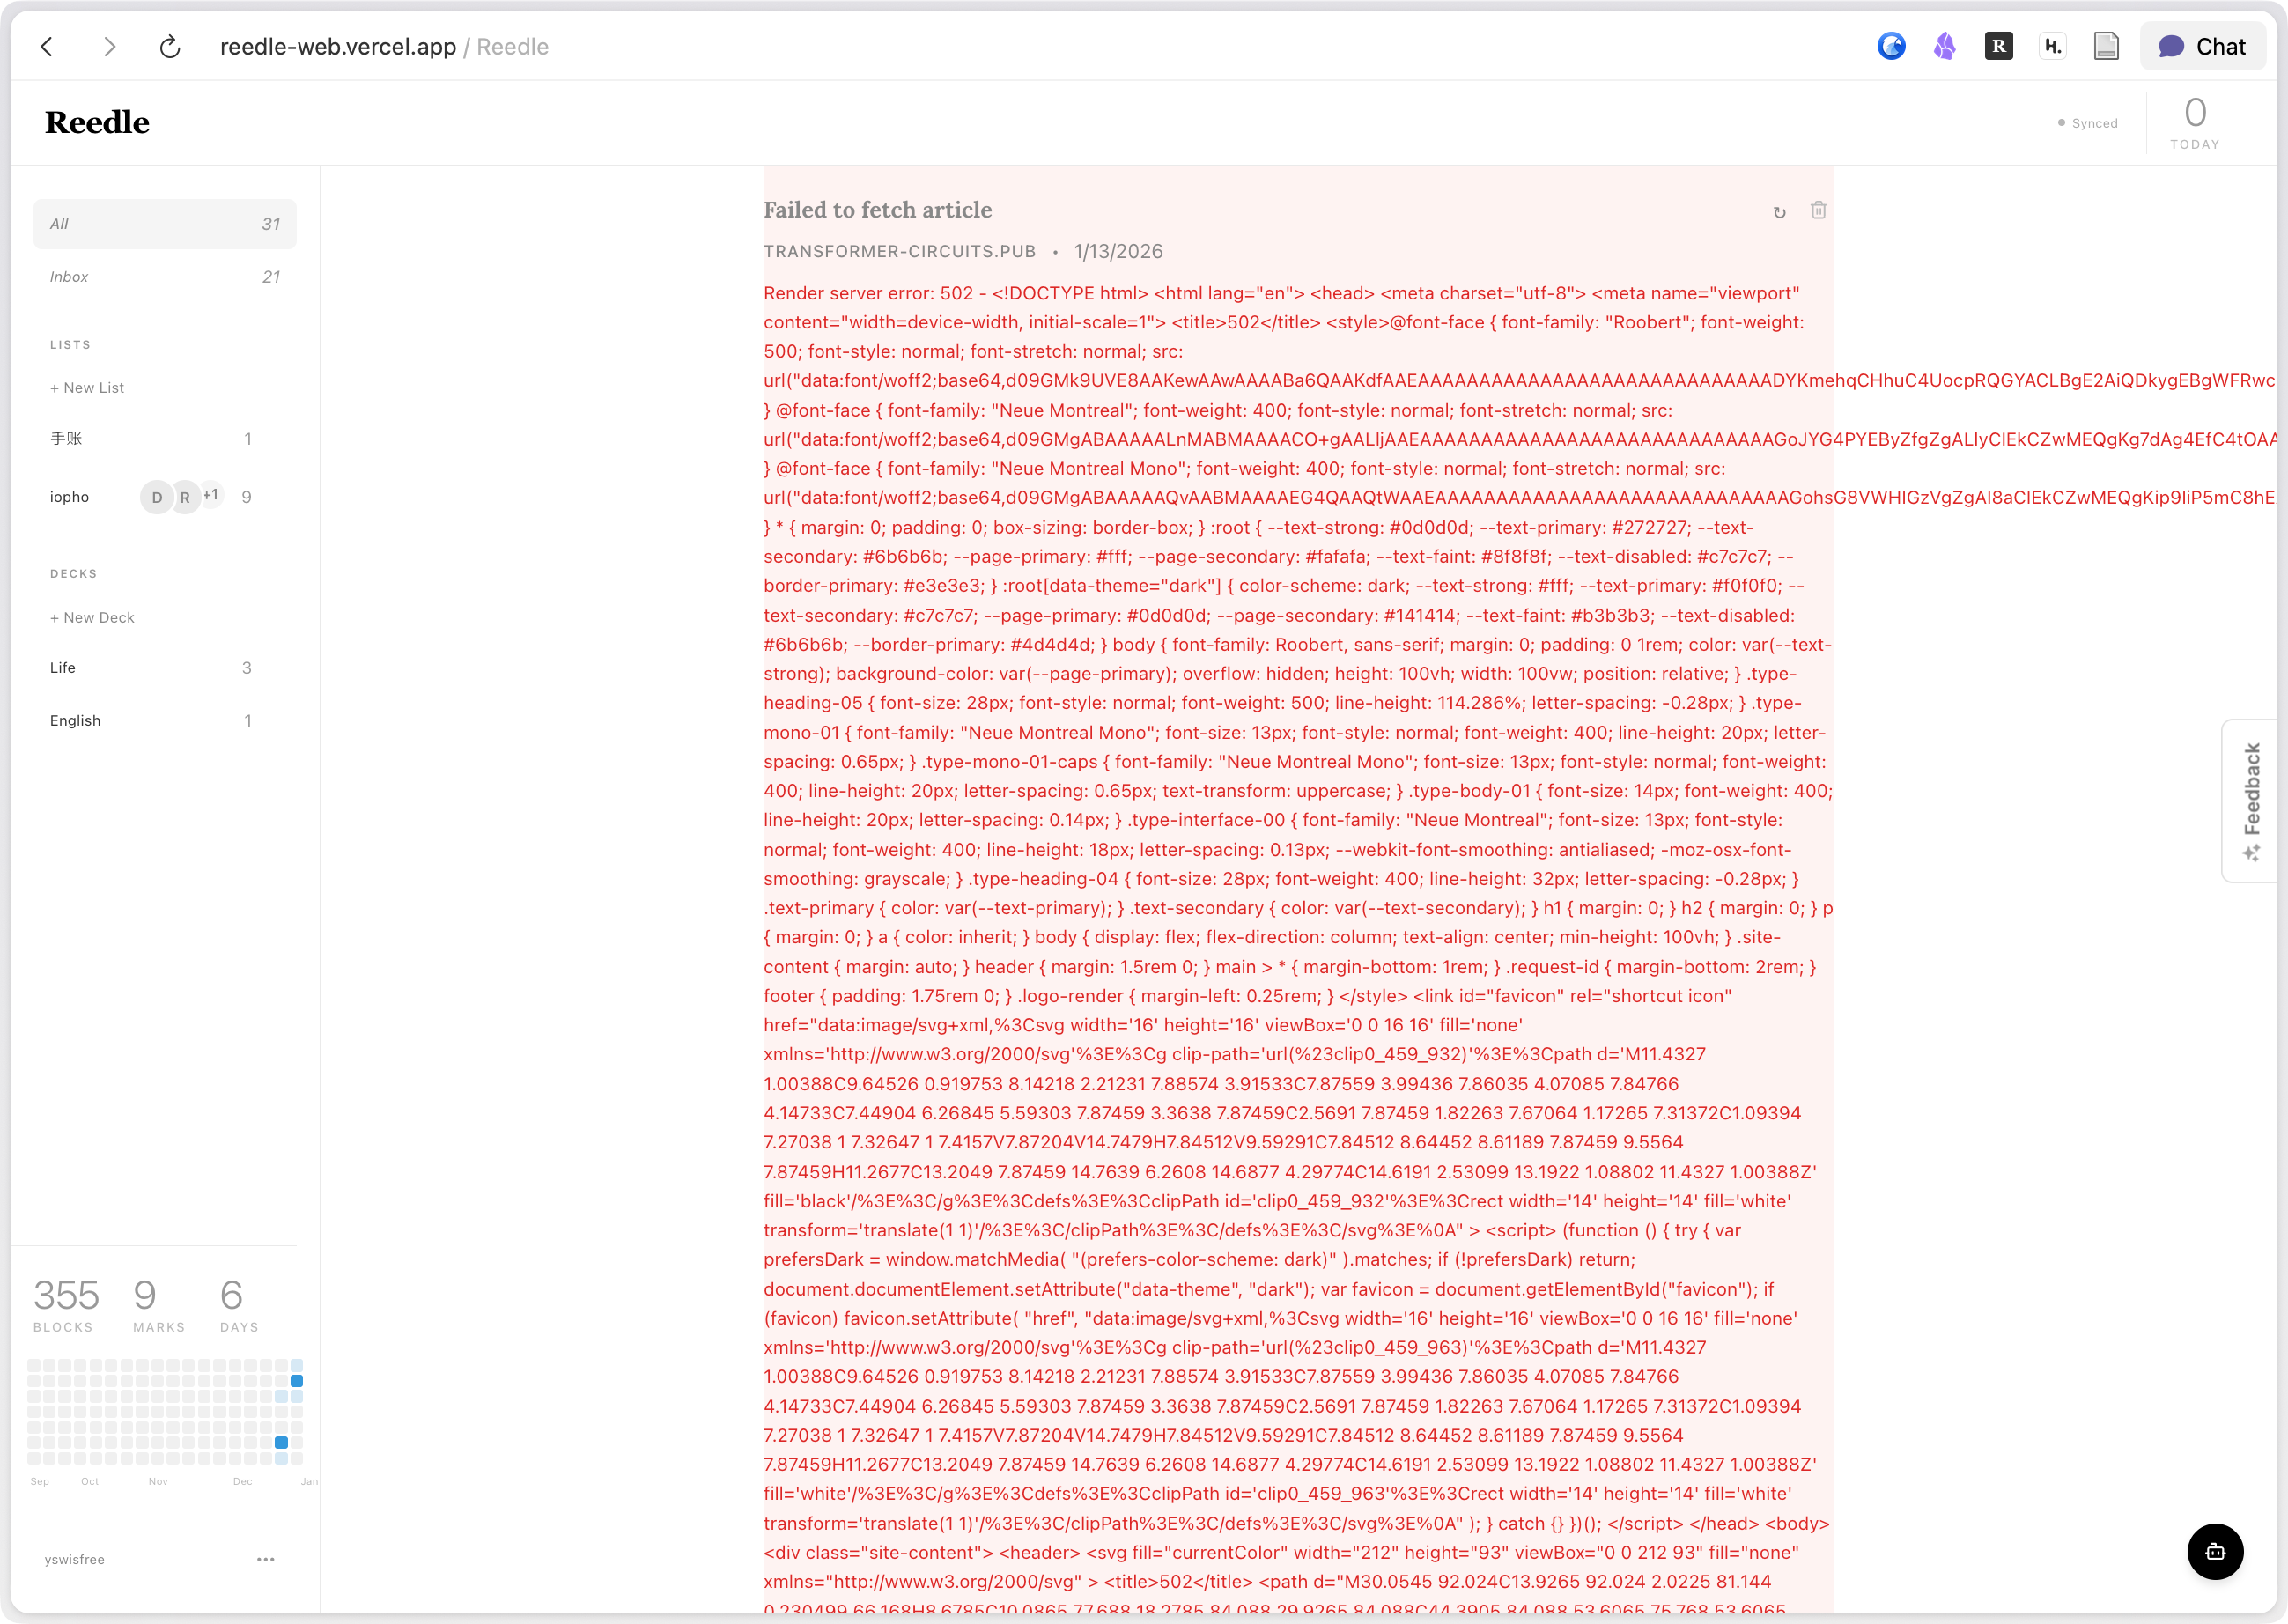
Task: Click the TRANSFORMER-CIRCUITS.PUB source label
Action: 900,252
